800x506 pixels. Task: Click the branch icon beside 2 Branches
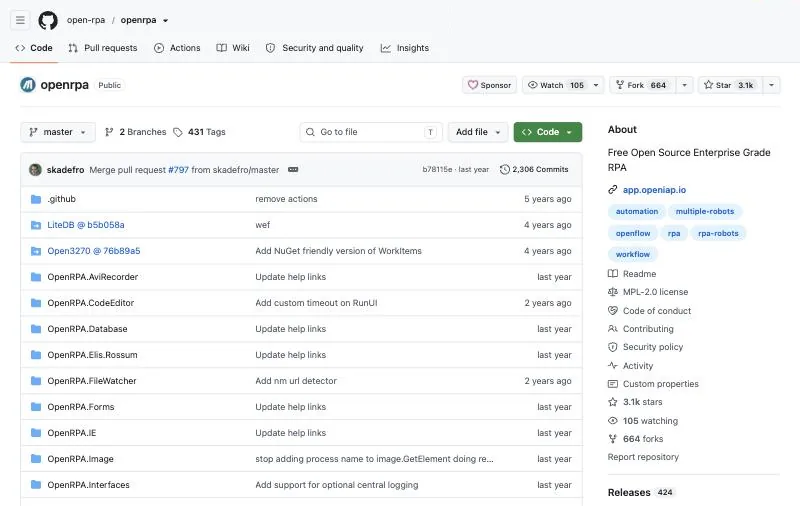[x=109, y=132]
